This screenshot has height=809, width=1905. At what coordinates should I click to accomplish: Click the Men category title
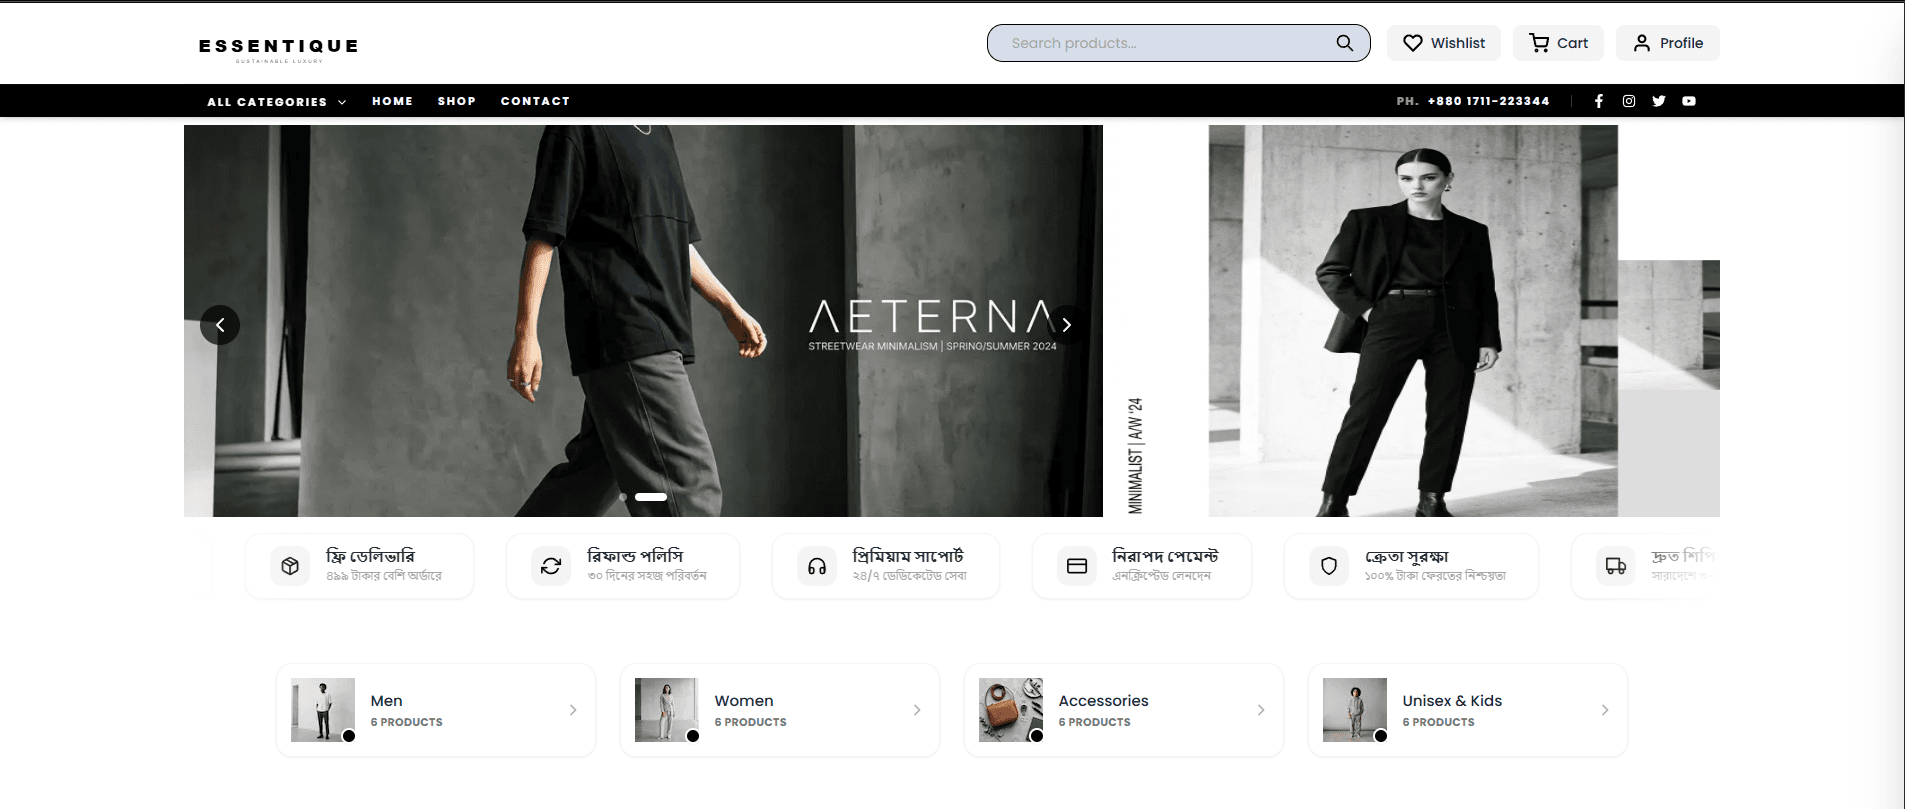point(386,701)
